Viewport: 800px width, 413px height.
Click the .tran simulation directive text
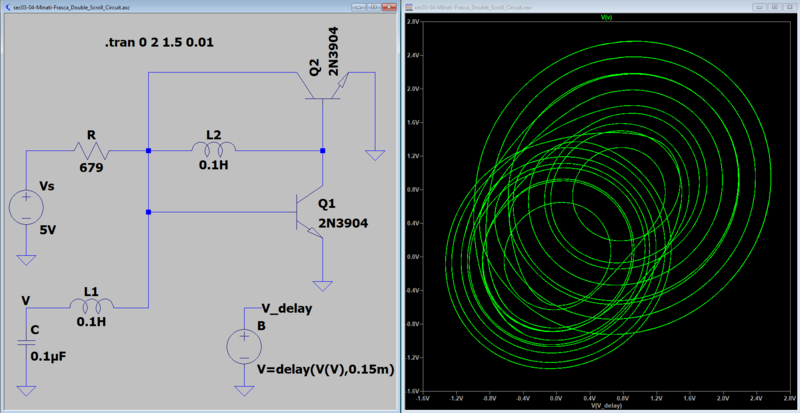click(159, 45)
